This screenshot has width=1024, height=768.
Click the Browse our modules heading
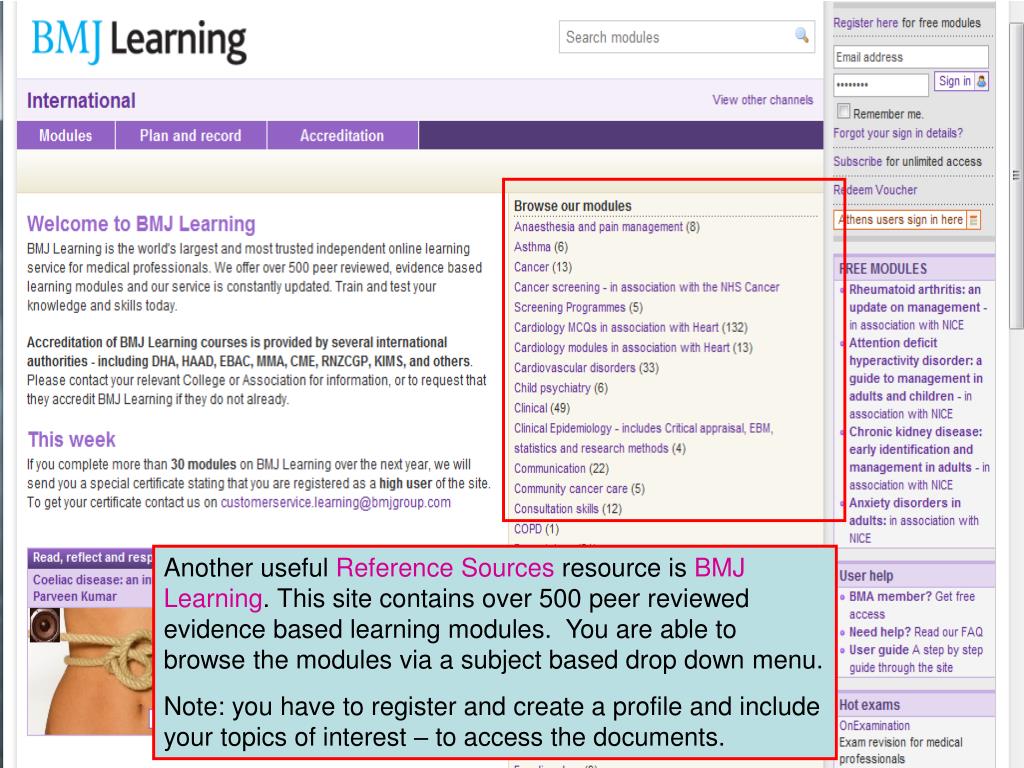coord(573,206)
